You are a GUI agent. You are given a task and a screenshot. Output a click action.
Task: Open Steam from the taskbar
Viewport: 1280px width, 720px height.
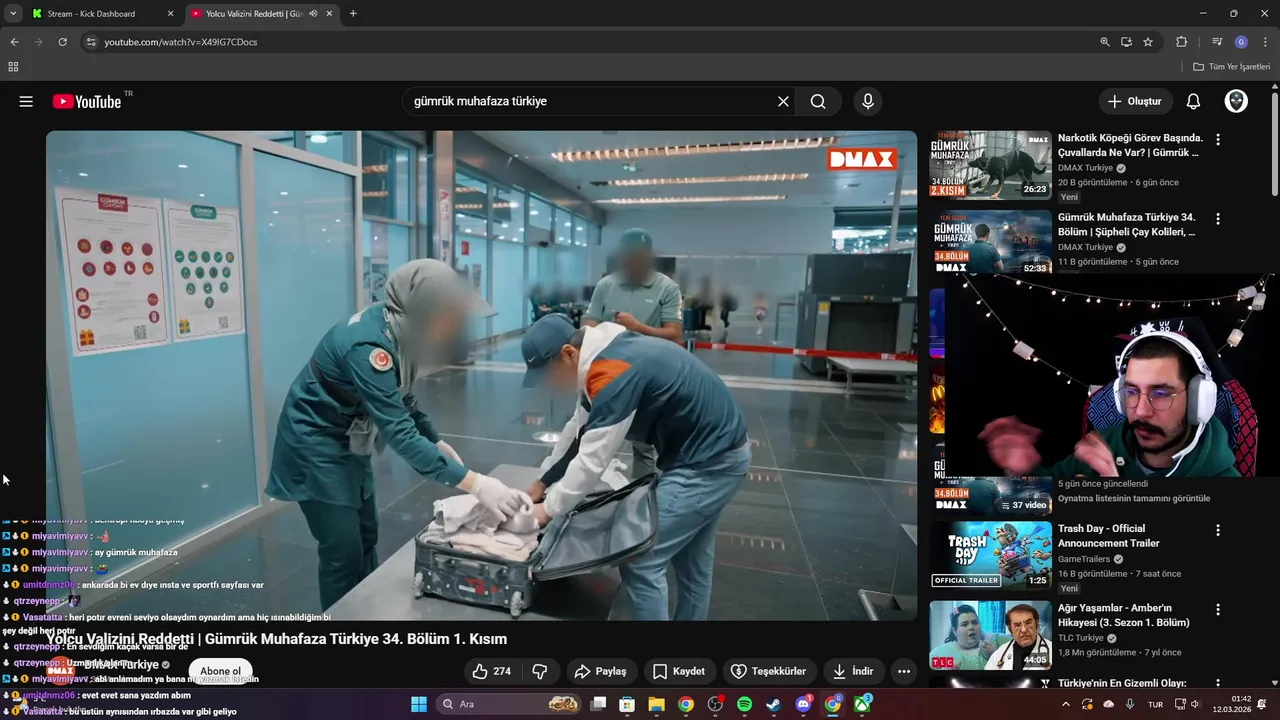coord(773,704)
